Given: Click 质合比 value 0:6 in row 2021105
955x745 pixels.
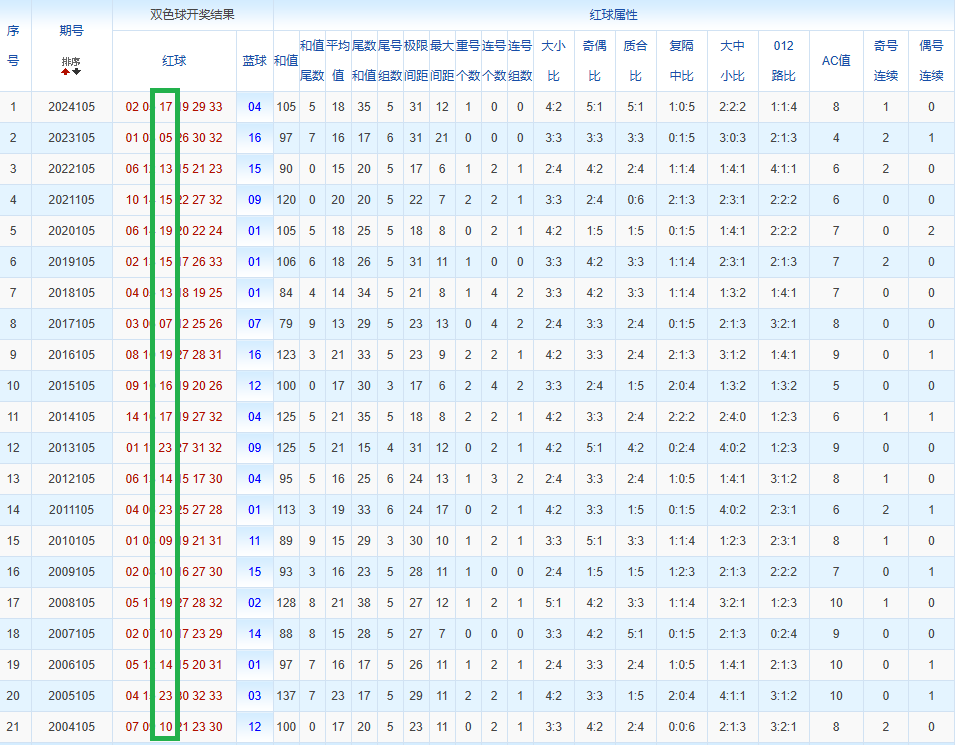Looking at the screenshot, I should click(635, 200).
